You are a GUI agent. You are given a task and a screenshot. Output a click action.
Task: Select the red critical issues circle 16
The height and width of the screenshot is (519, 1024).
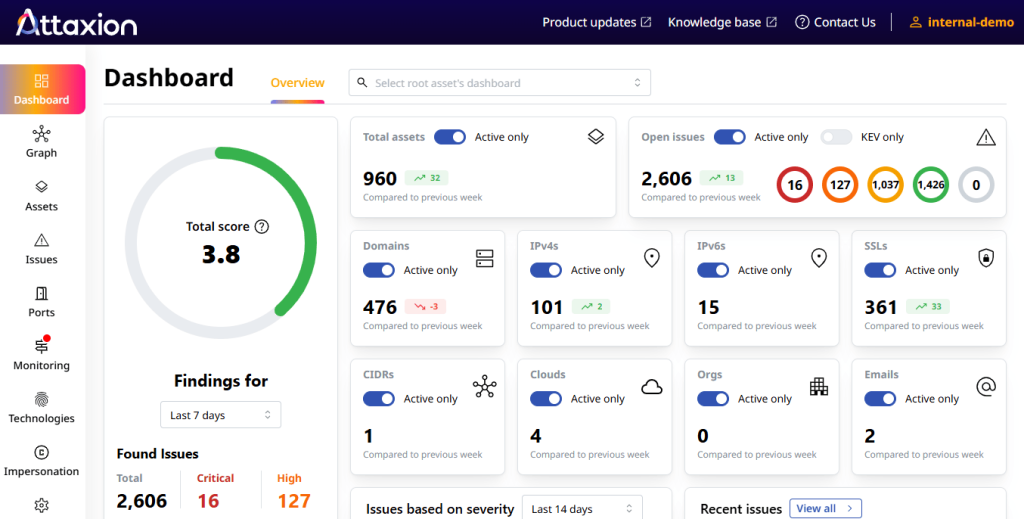point(795,185)
